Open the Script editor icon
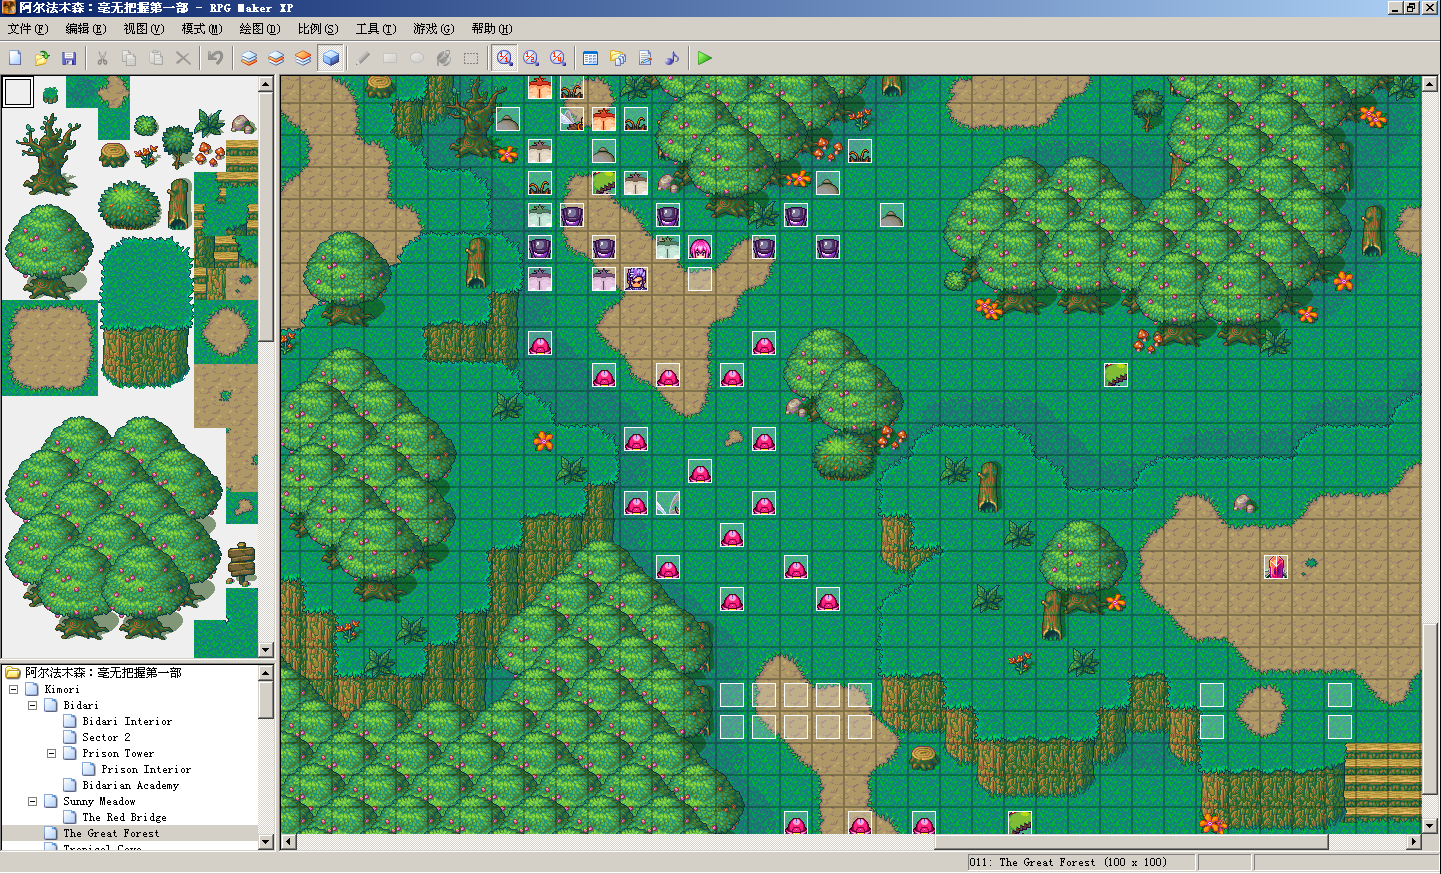This screenshot has height=874, width=1441. [x=645, y=58]
